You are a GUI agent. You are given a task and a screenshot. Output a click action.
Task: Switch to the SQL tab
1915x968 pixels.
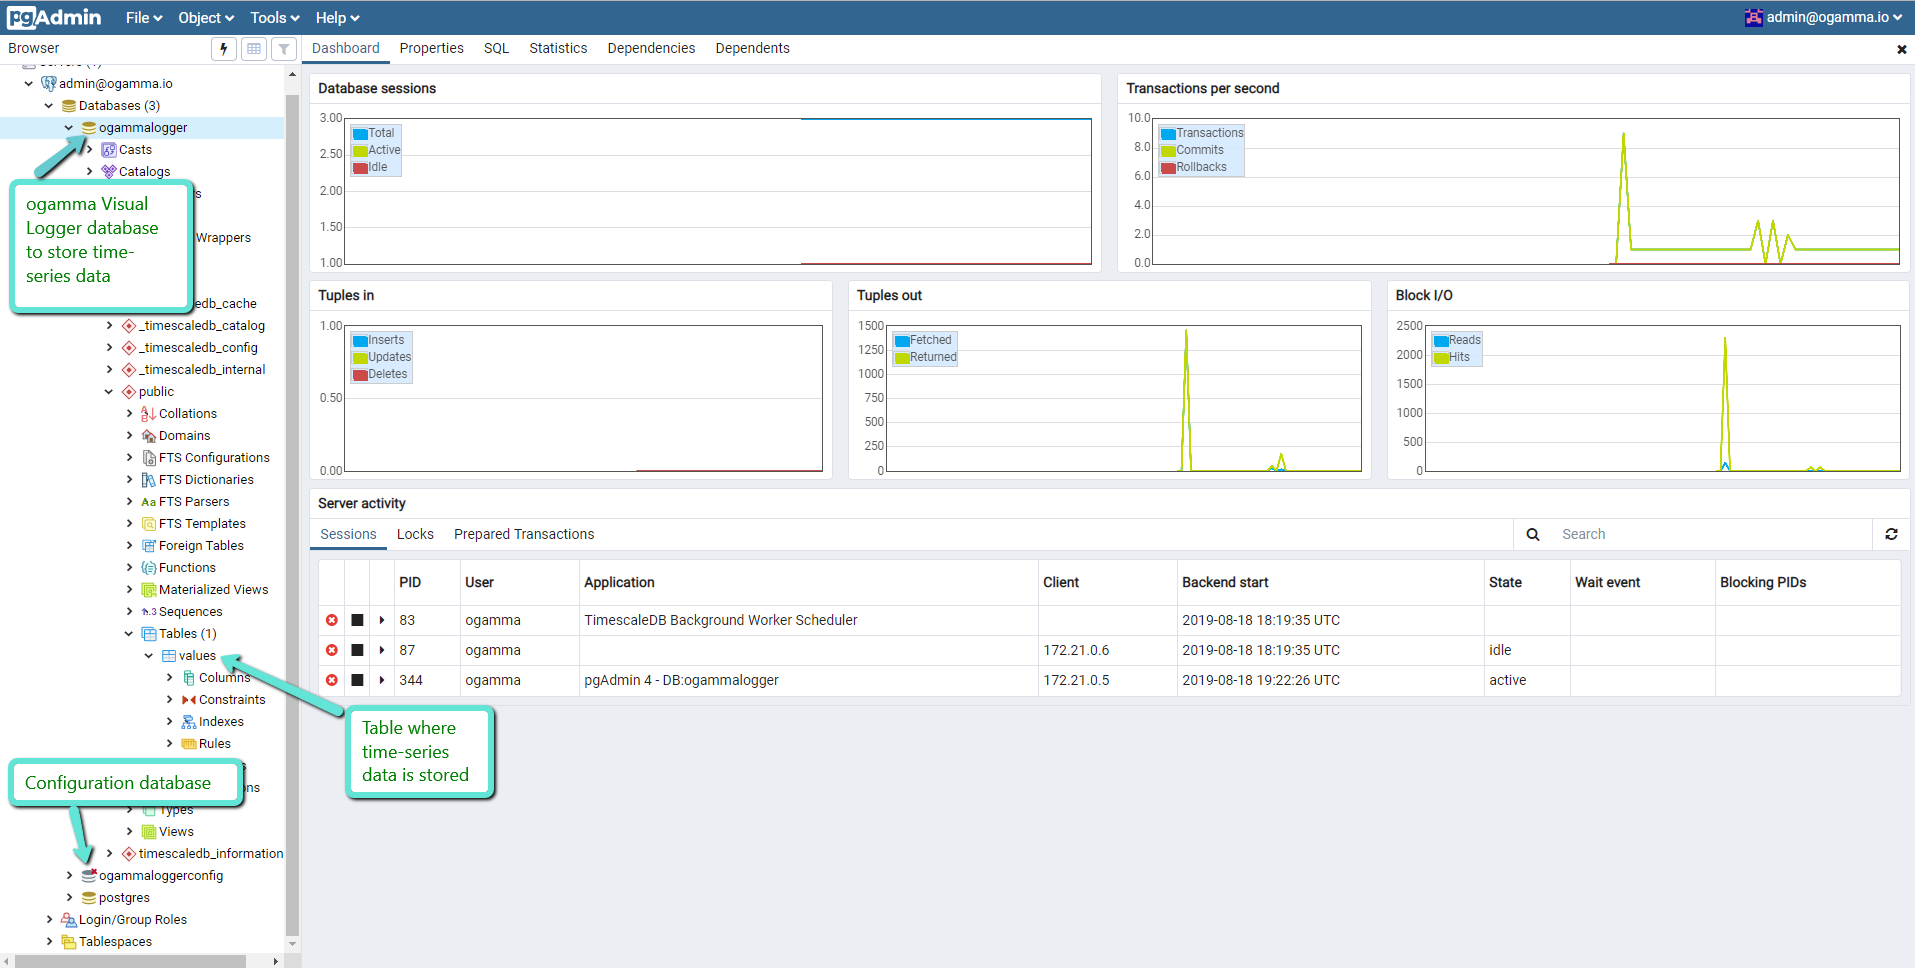point(496,48)
